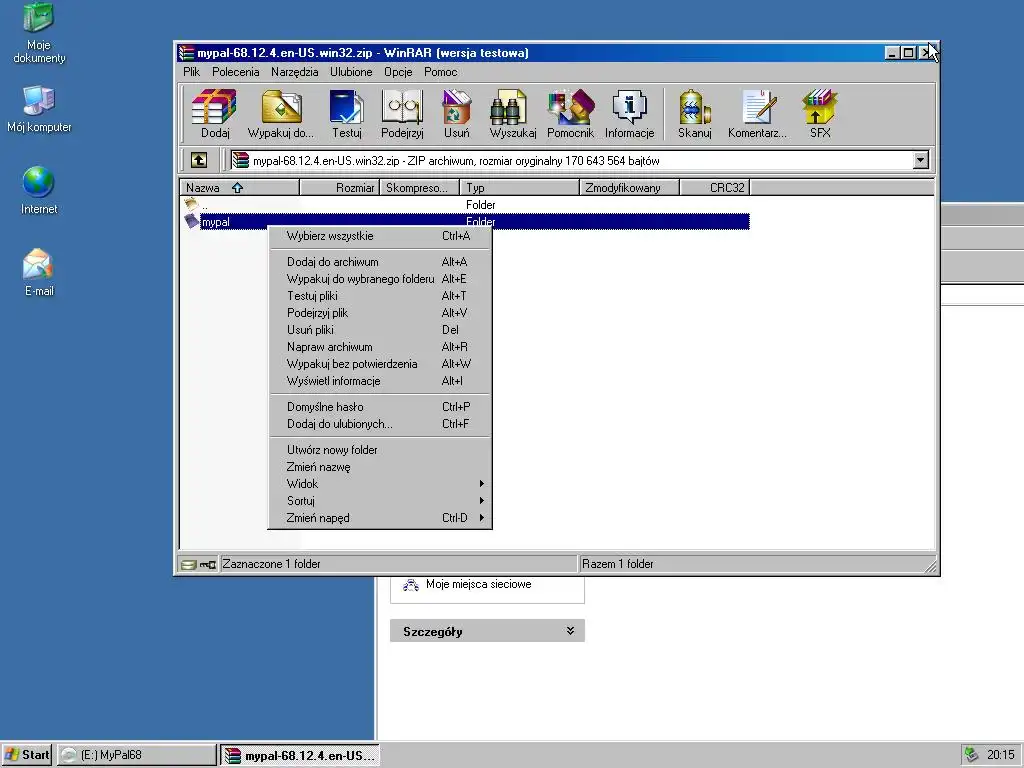Click the Skanuj virus scan icon
Viewport: 1024px width, 768px height.
coord(694,114)
